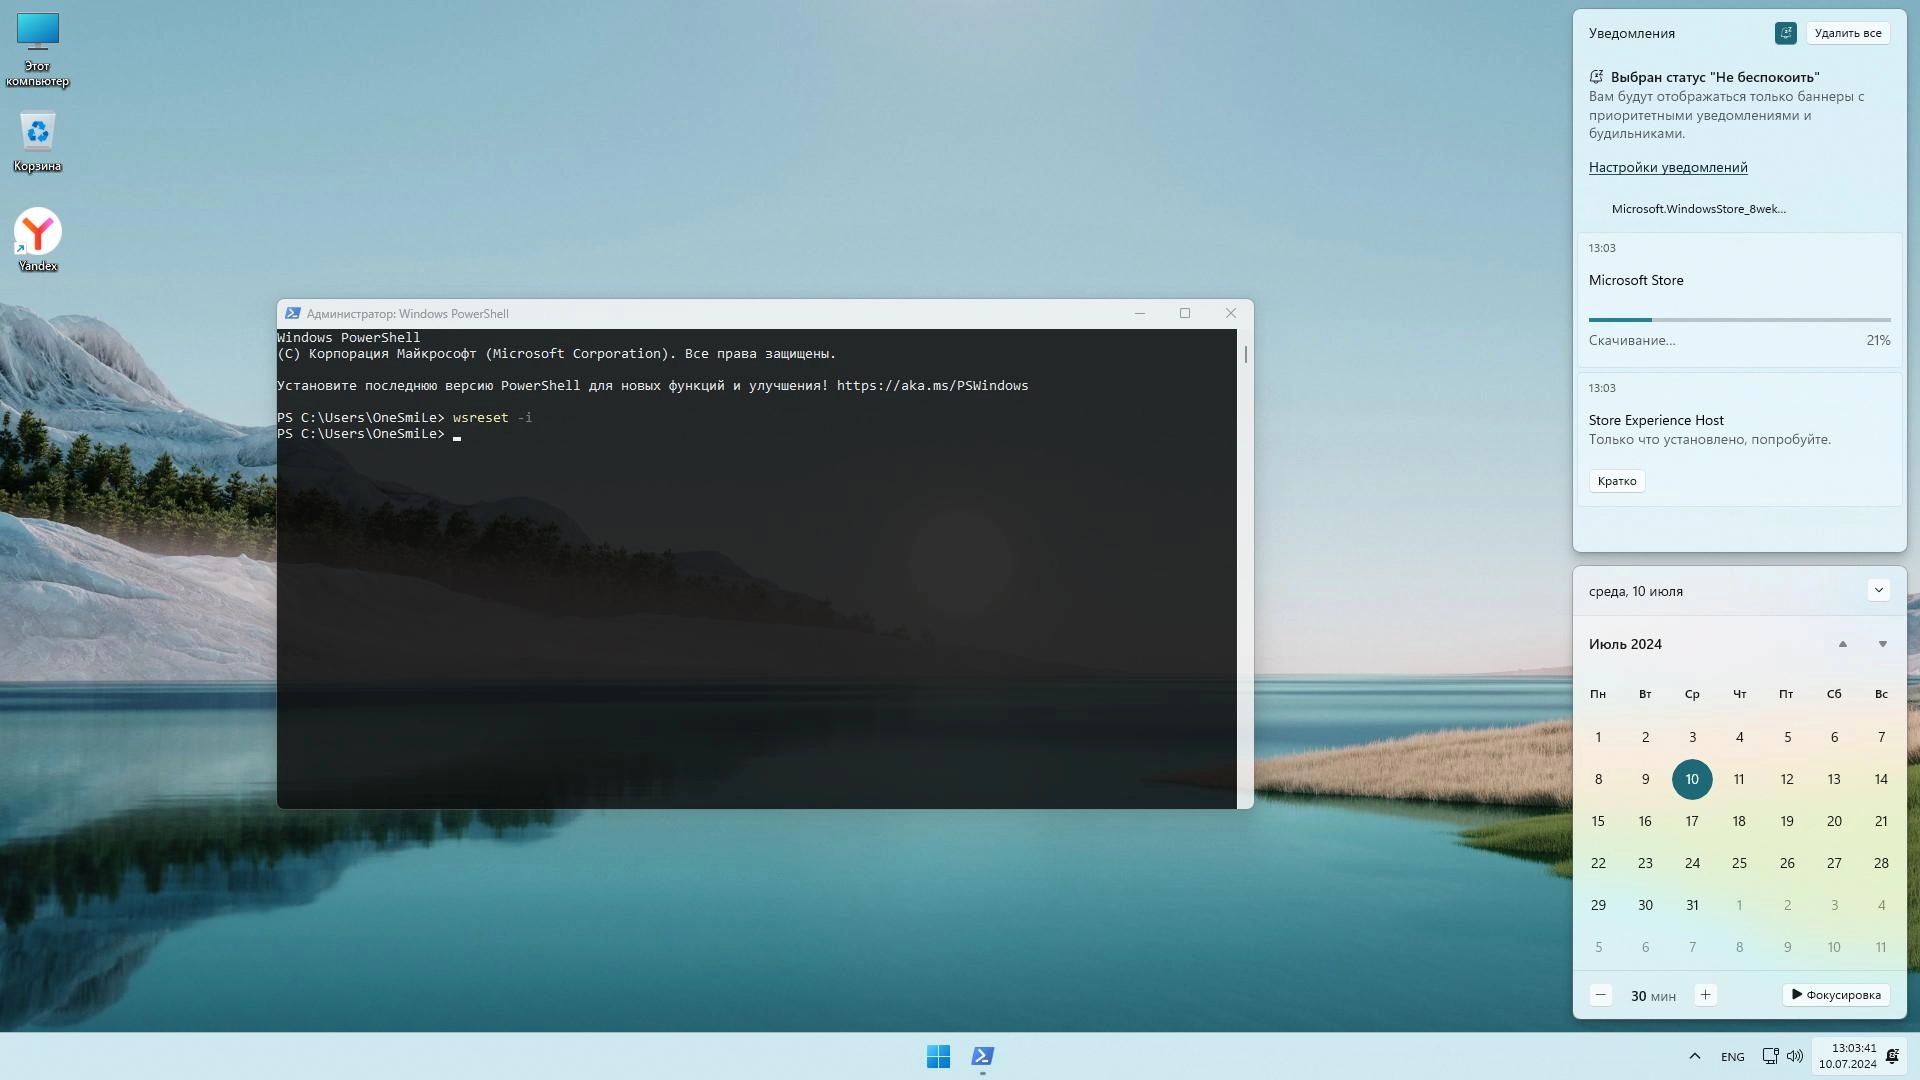Toggle Do Not Disturb button in notifications header
Viewport: 1920px width, 1080px height.
pos(1785,33)
